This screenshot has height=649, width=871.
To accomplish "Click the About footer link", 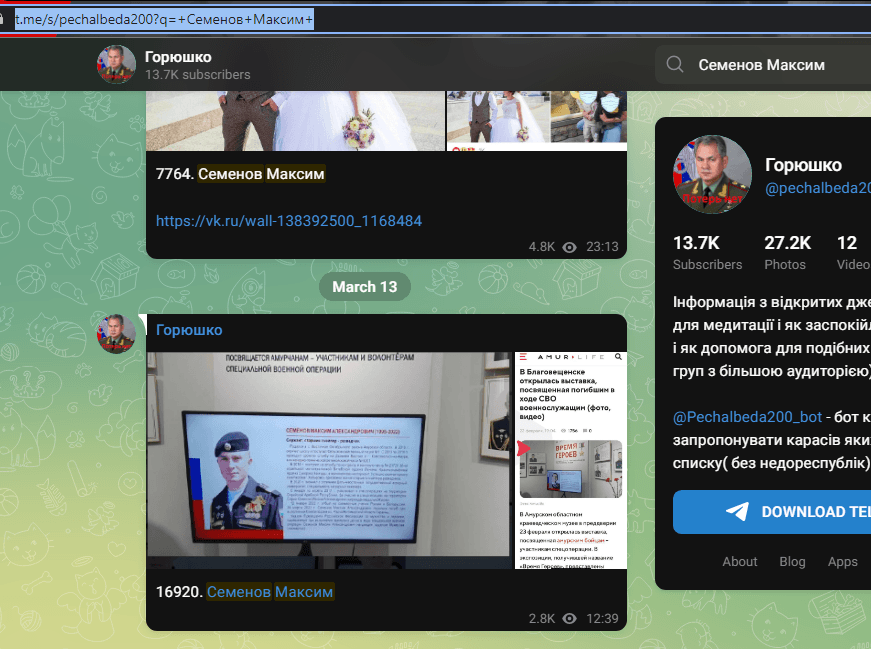I will [x=740, y=561].
